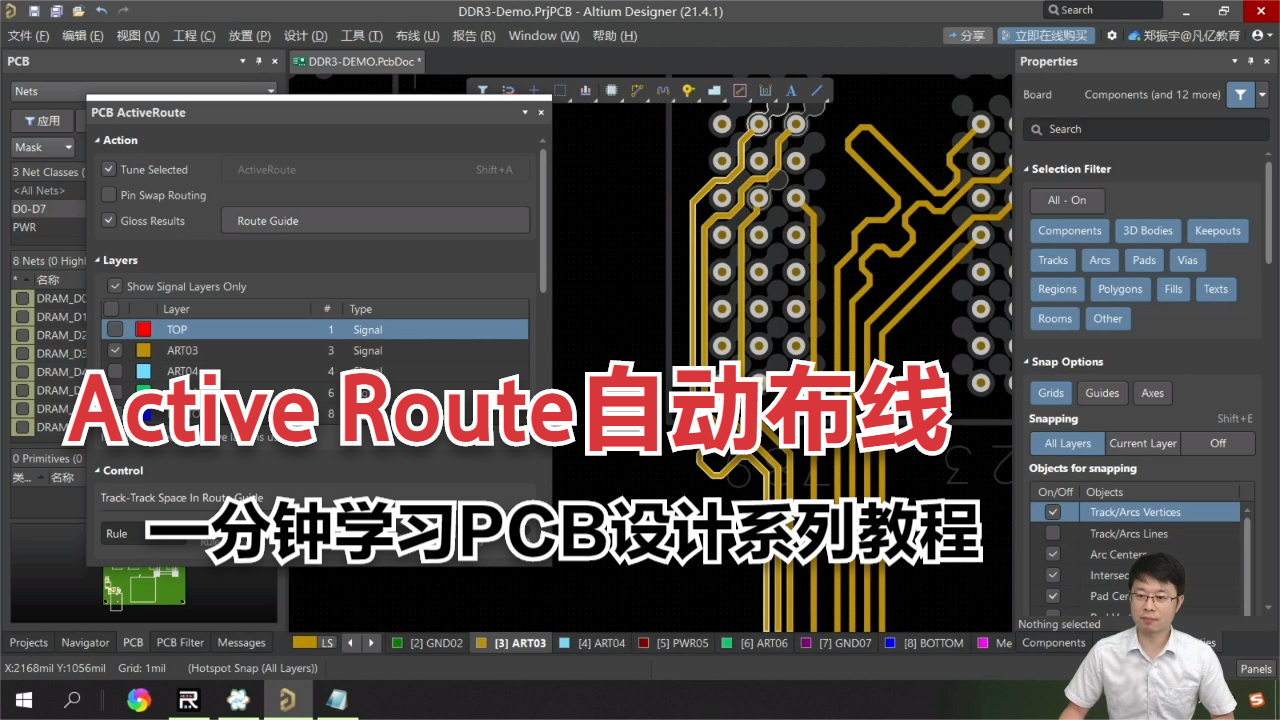
Task: Toggle Tune Selected checkbox
Action: coord(109,170)
